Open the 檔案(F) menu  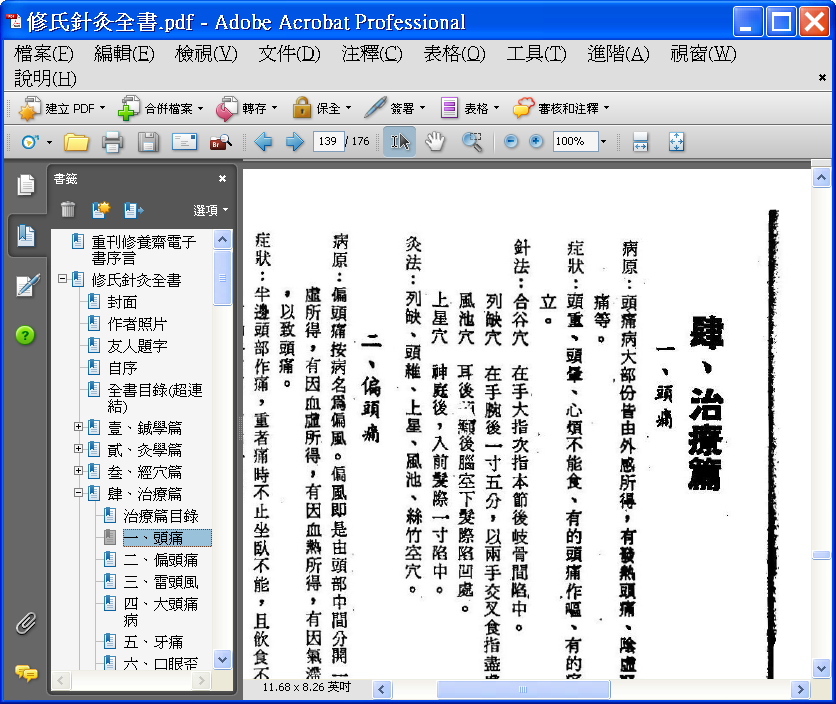(44, 54)
